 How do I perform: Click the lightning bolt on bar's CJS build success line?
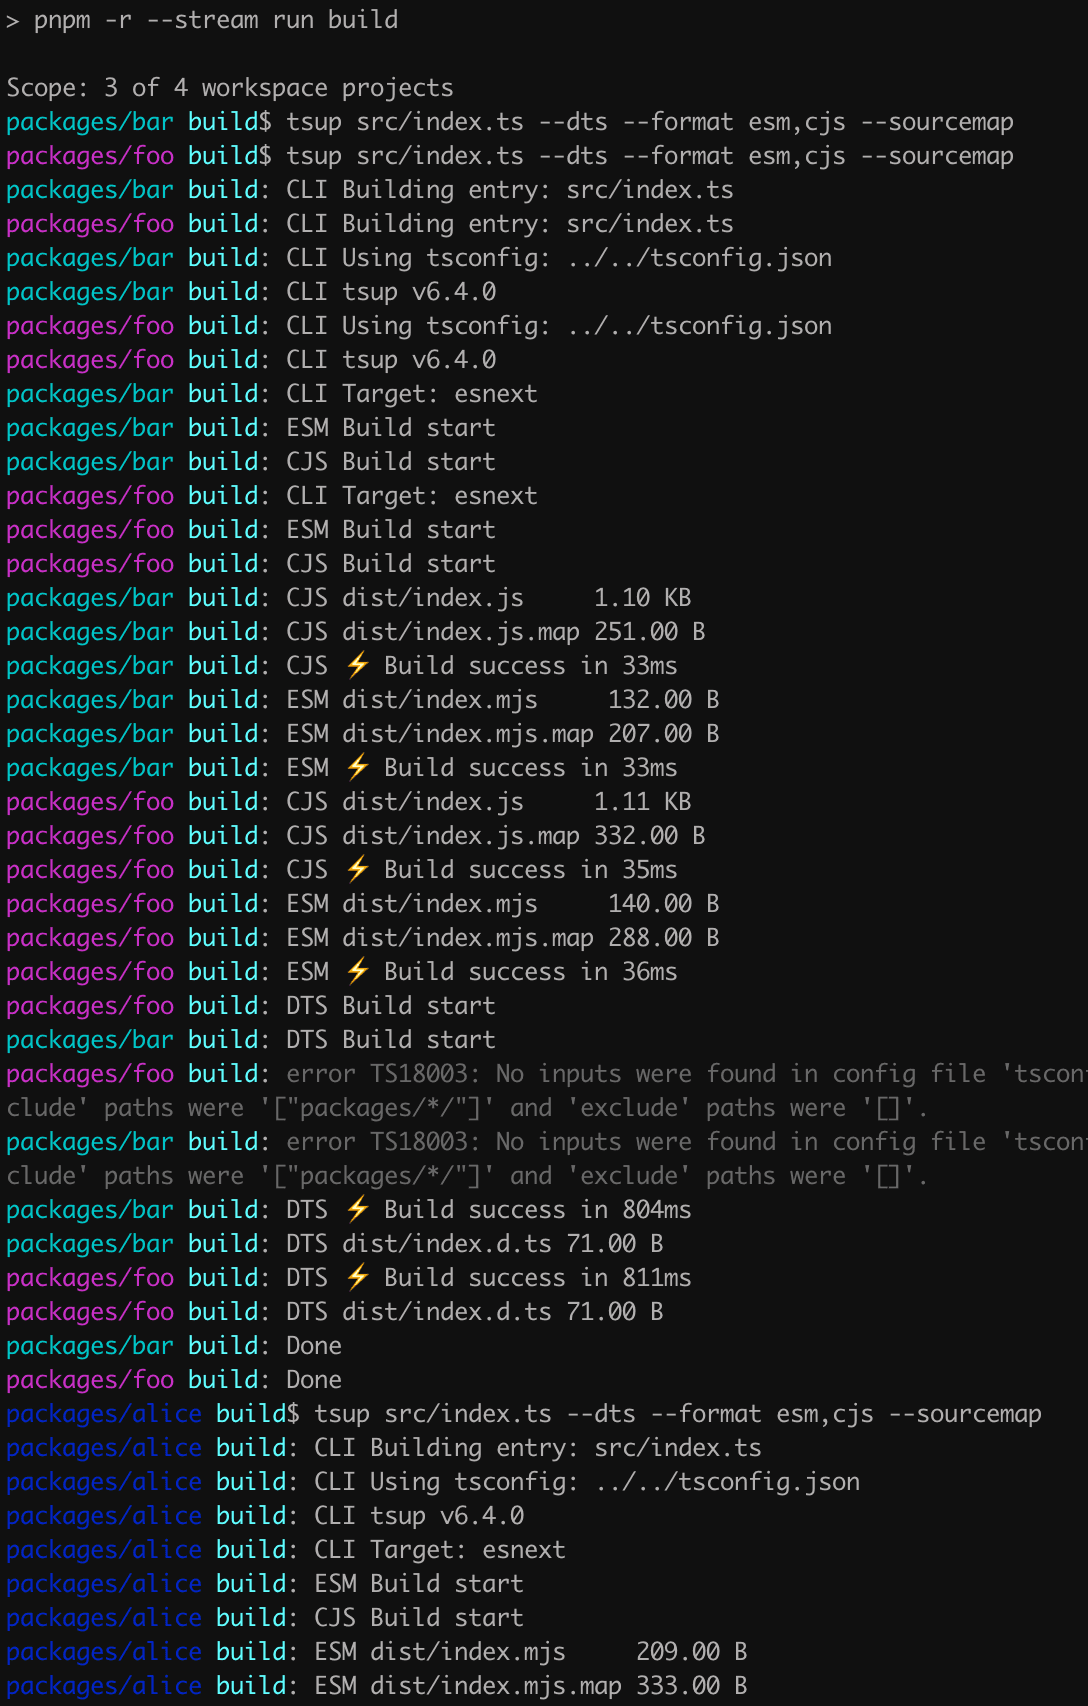[x=358, y=666]
